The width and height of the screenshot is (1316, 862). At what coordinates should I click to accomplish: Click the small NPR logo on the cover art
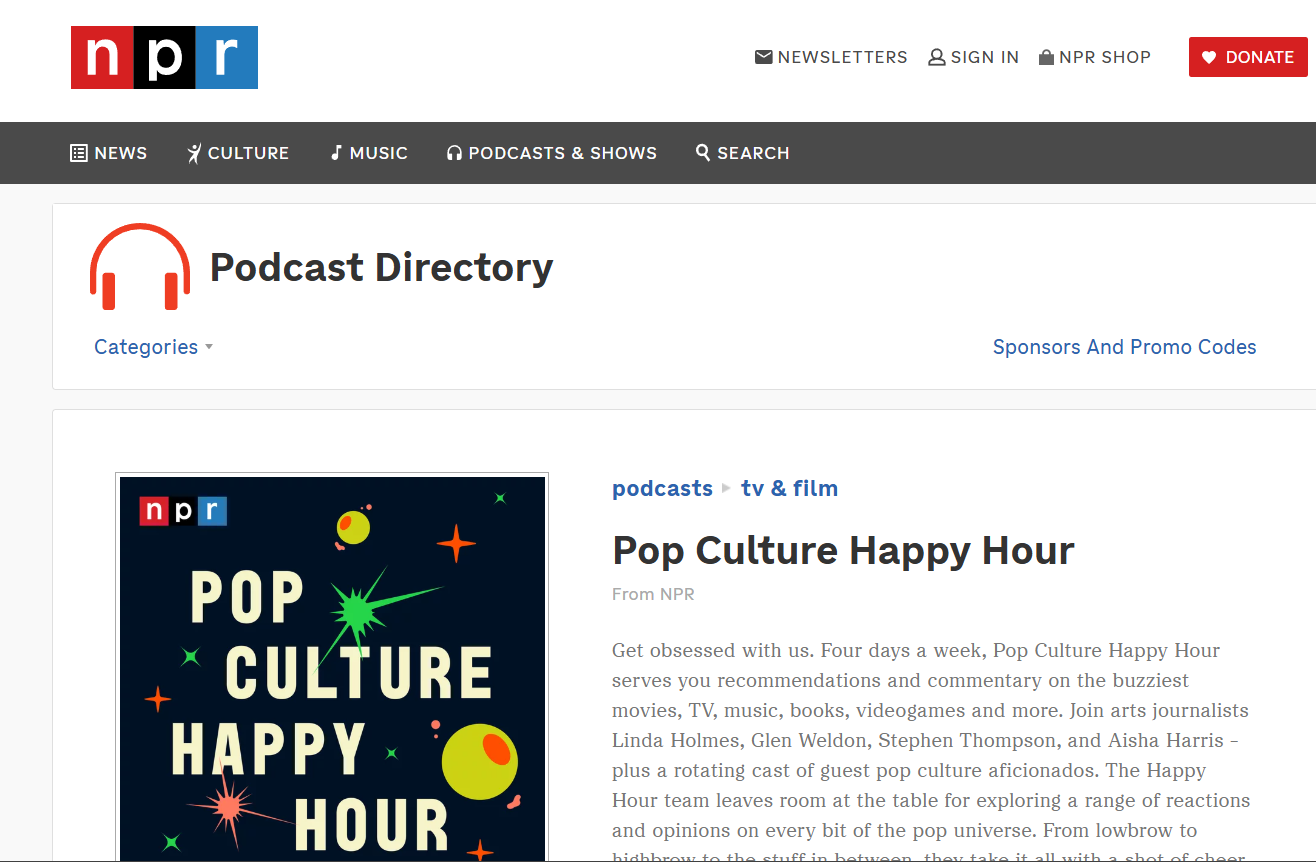(183, 511)
